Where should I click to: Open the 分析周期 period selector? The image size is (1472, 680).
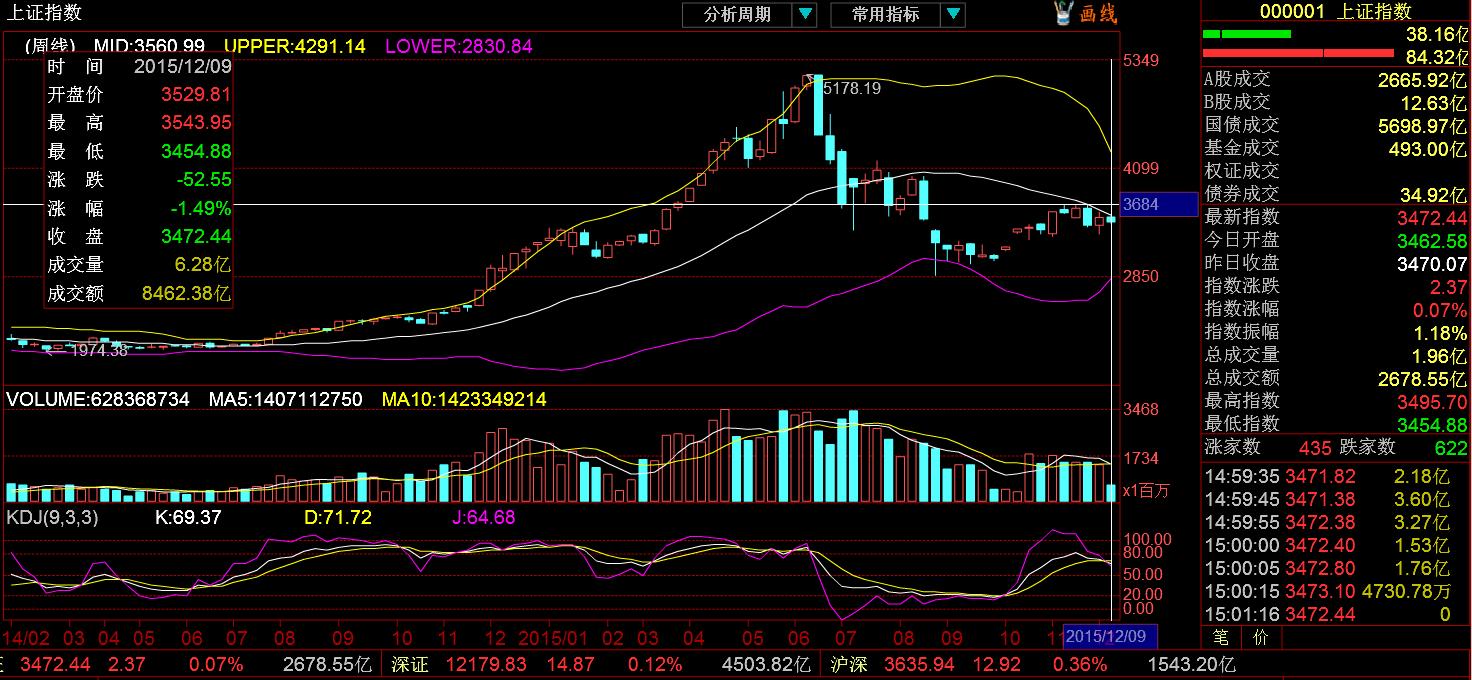pyautogui.click(x=737, y=14)
